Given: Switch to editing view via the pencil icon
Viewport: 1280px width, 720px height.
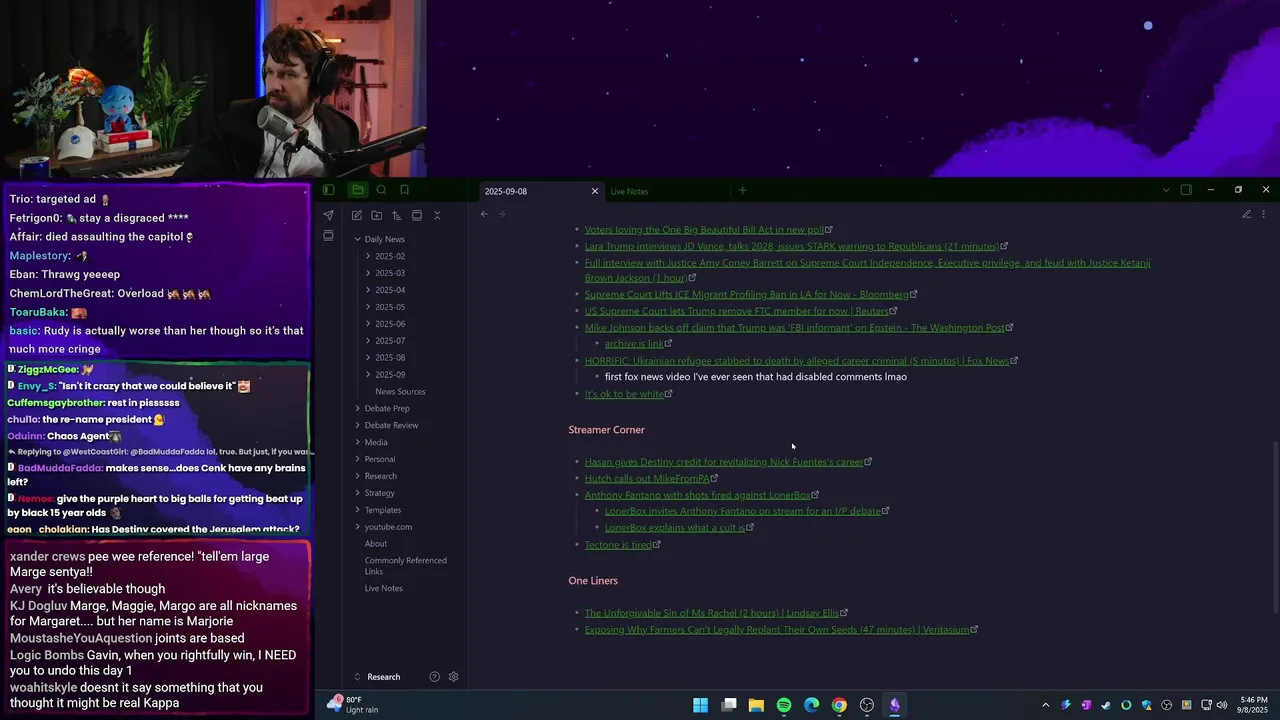Looking at the screenshot, I should (1246, 214).
